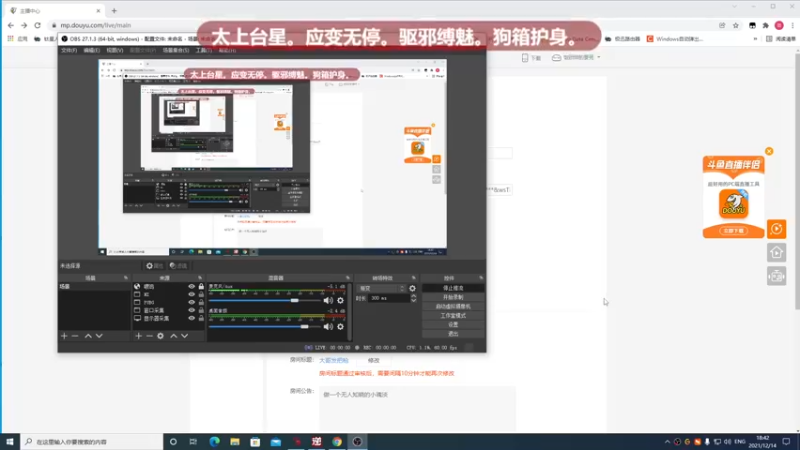Reload the Chrome page
Image resolution: width=800 pixels, height=450 pixels.
[x=37, y=25]
